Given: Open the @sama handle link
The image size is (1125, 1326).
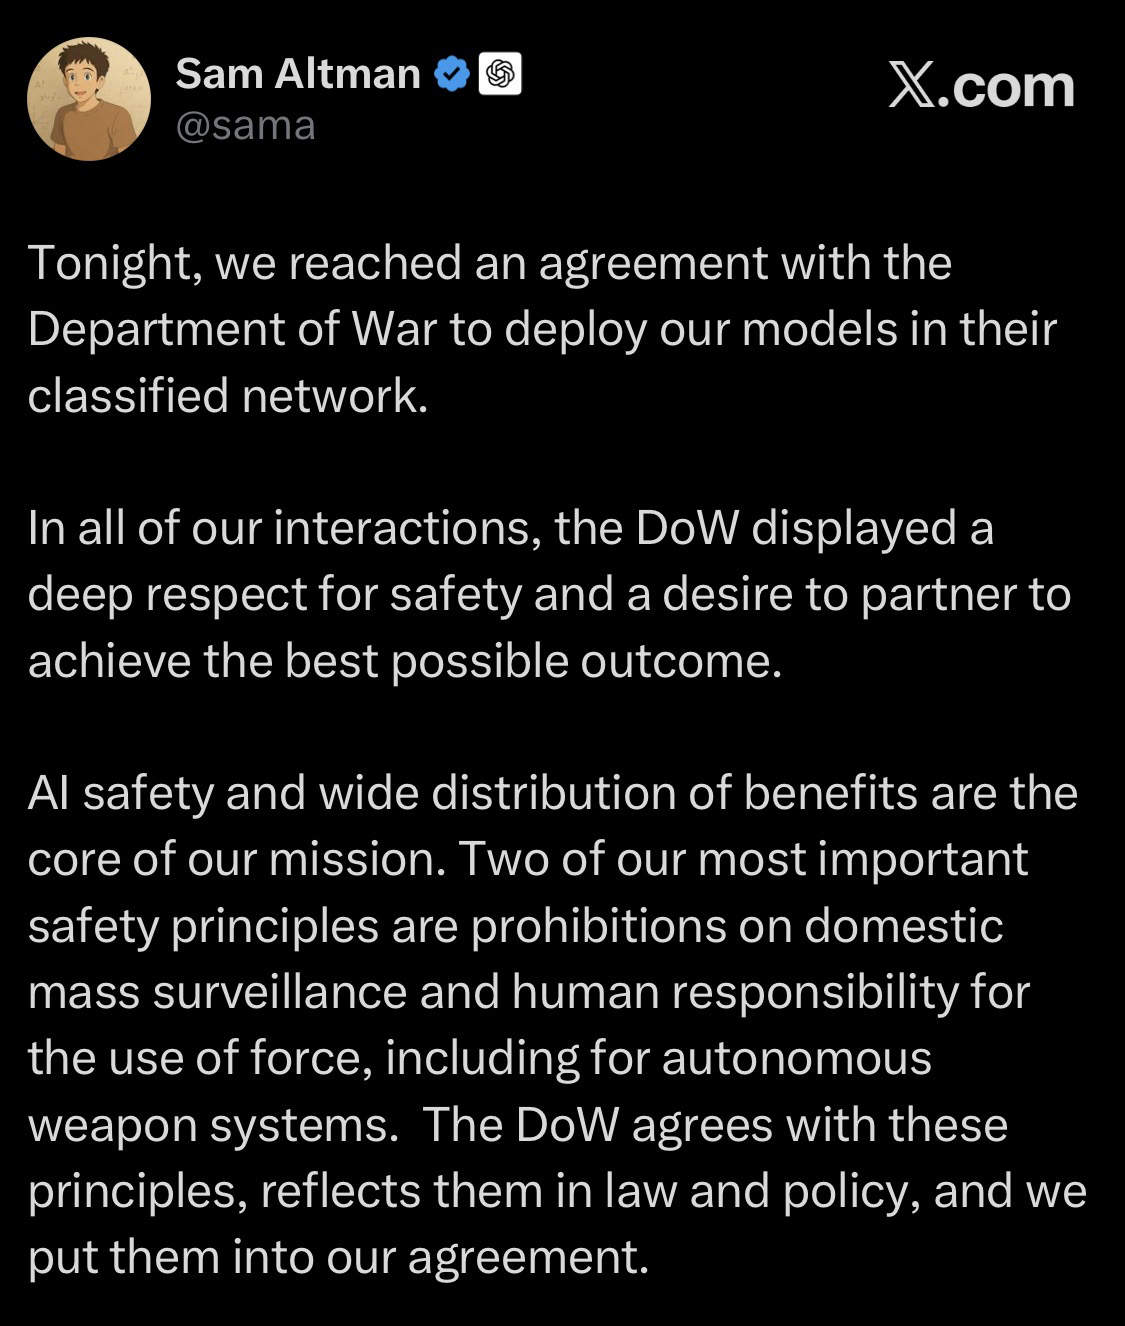Looking at the screenshot, I should pyautogui.click(x=245, y=126).
